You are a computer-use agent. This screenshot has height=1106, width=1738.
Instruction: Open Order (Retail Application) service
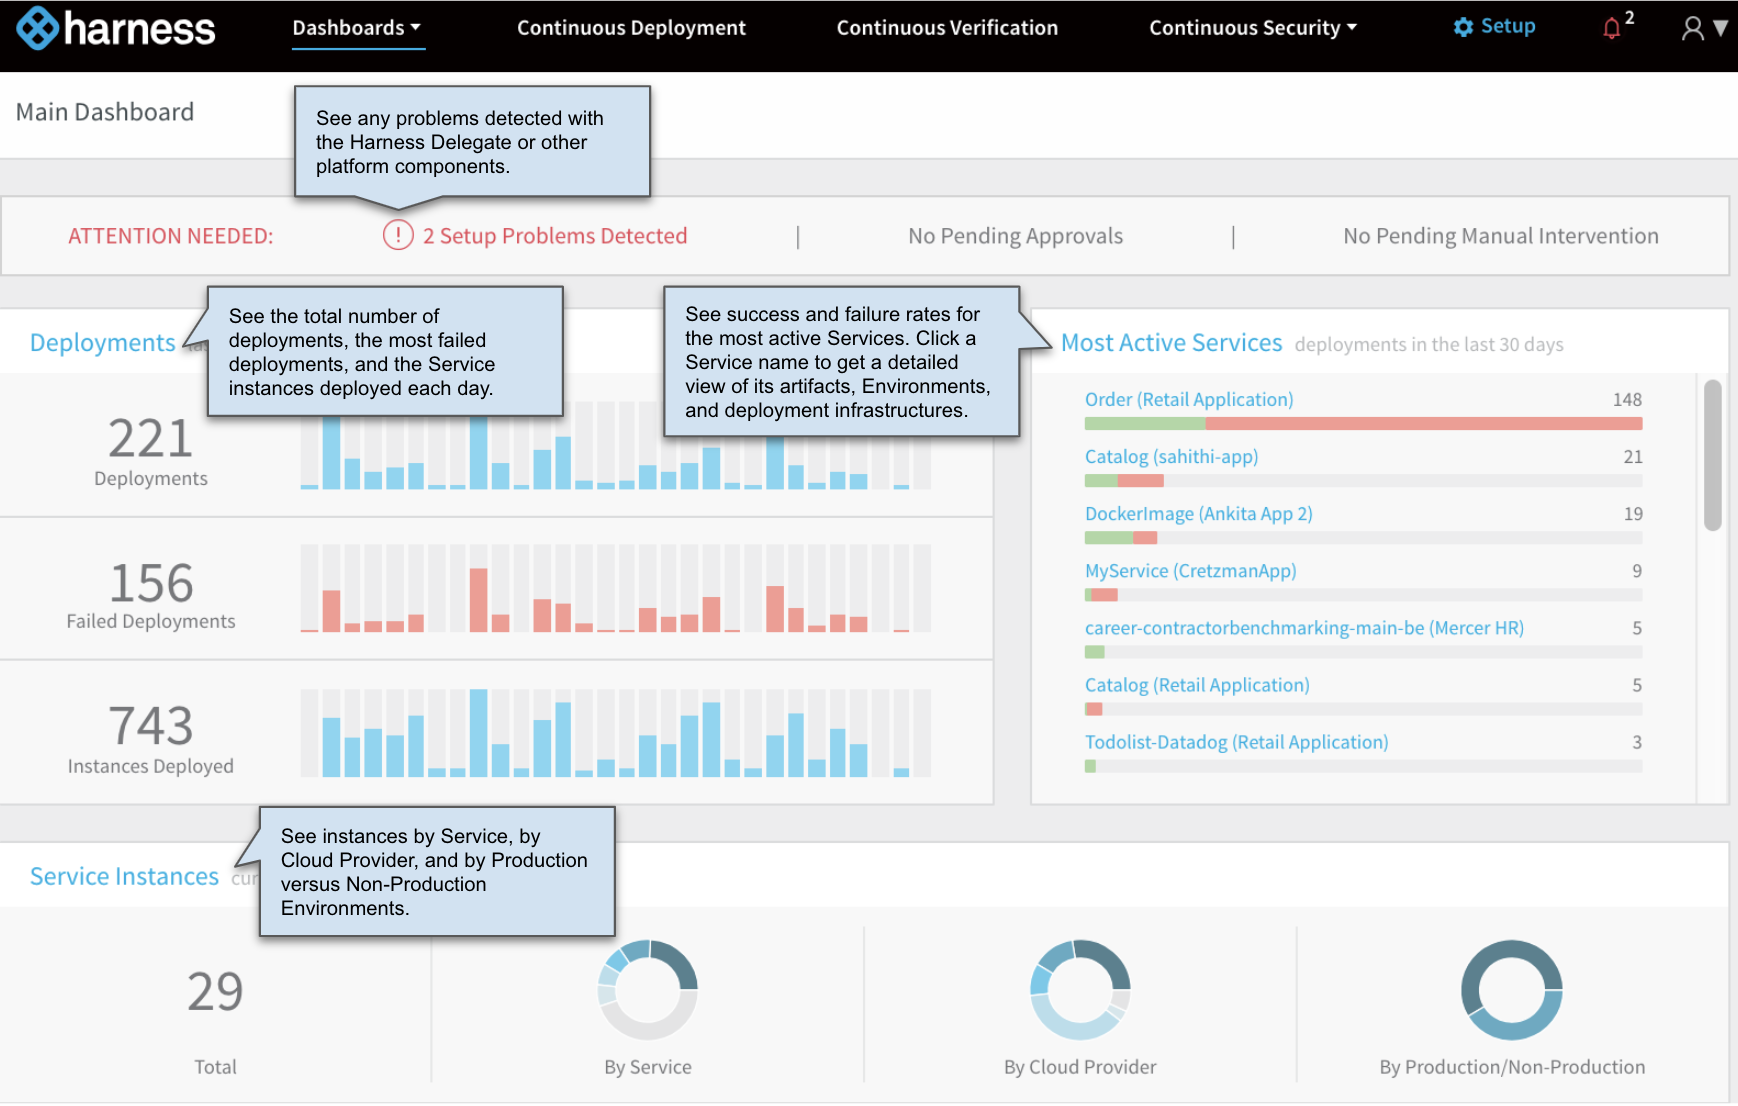[1189, 399]
